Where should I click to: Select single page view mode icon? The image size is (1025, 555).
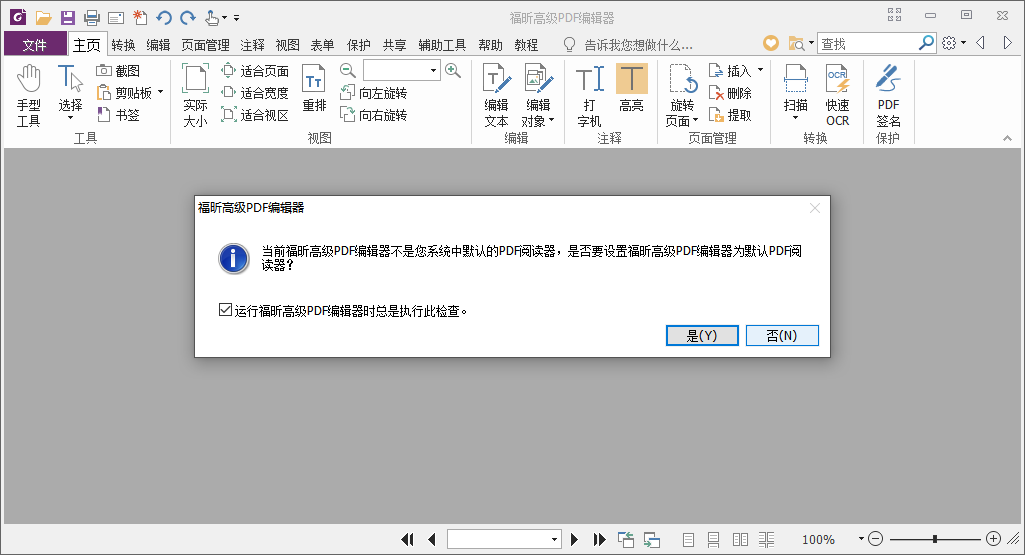(x=688, y=539)
